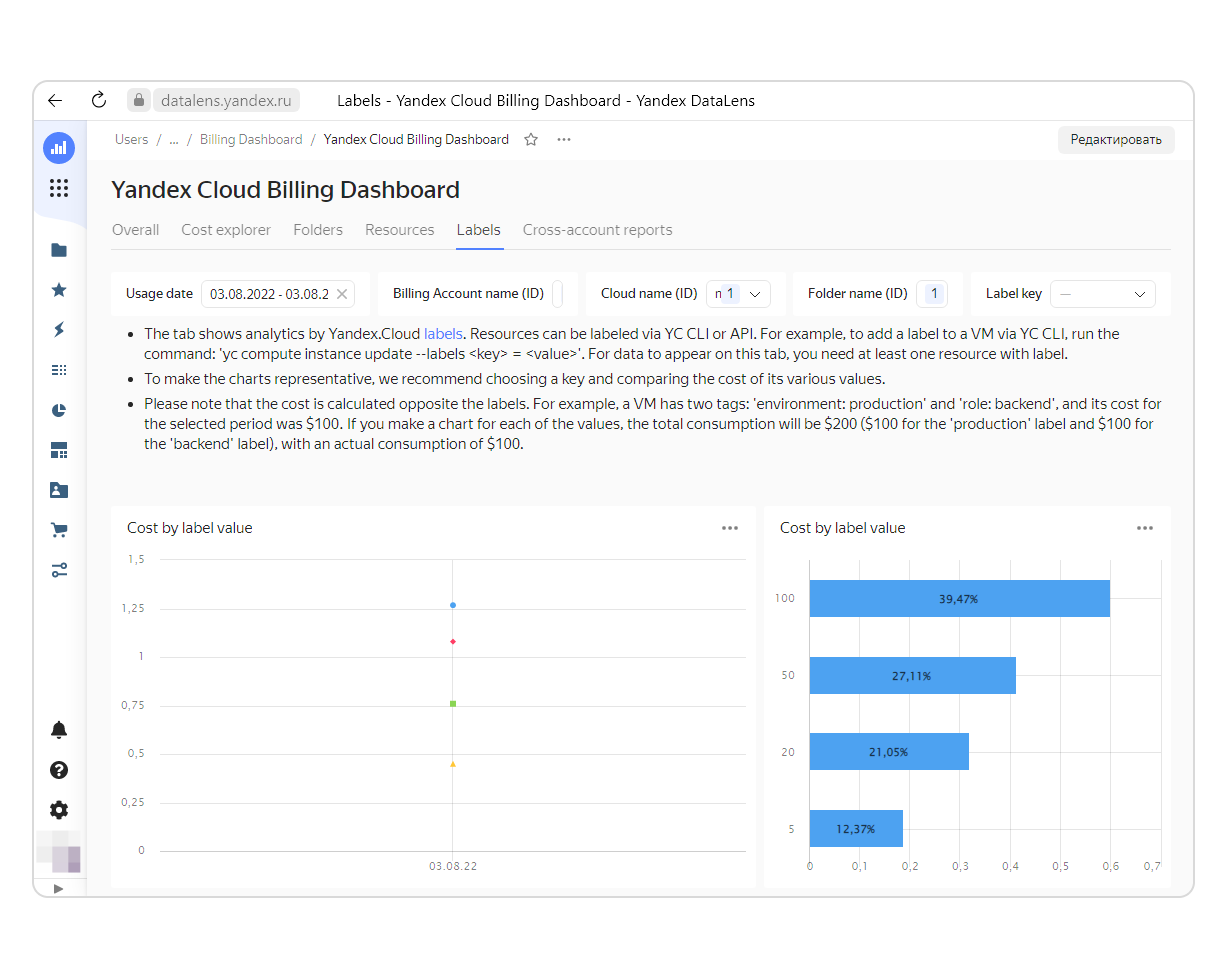Viewport: 1227px width, 978px height.
Task: Click the user avatar in sidebar
Action: (59, 851)
